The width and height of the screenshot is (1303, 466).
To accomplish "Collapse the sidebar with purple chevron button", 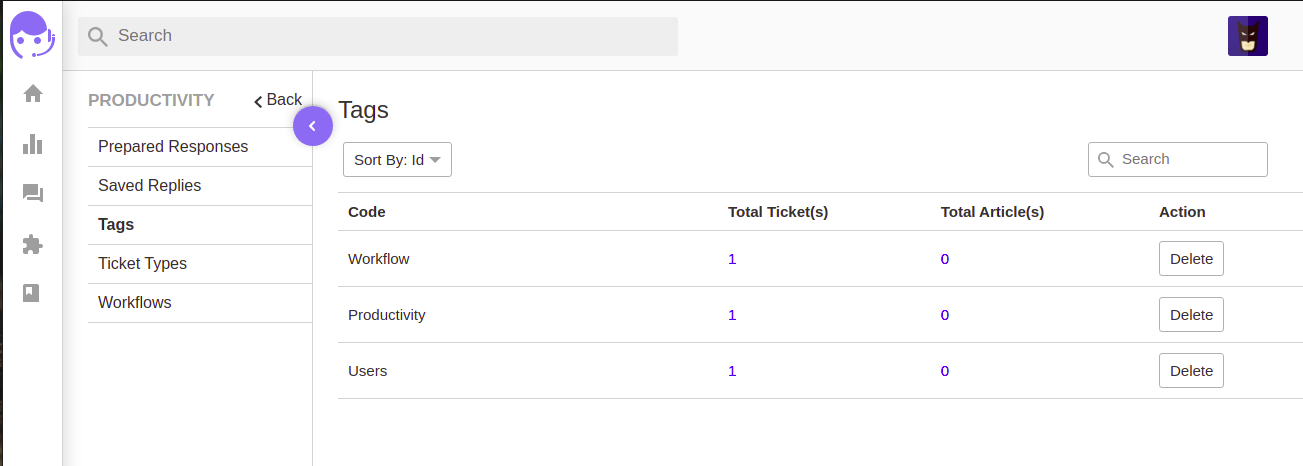I will pyautogui.click(x=313, y=126).
